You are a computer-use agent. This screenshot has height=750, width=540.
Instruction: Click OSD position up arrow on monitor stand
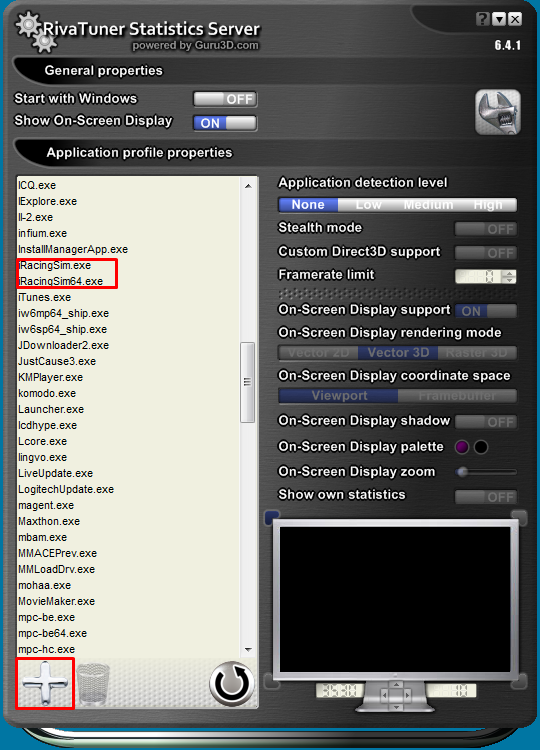pyautogui.click(x=396, y=685)
